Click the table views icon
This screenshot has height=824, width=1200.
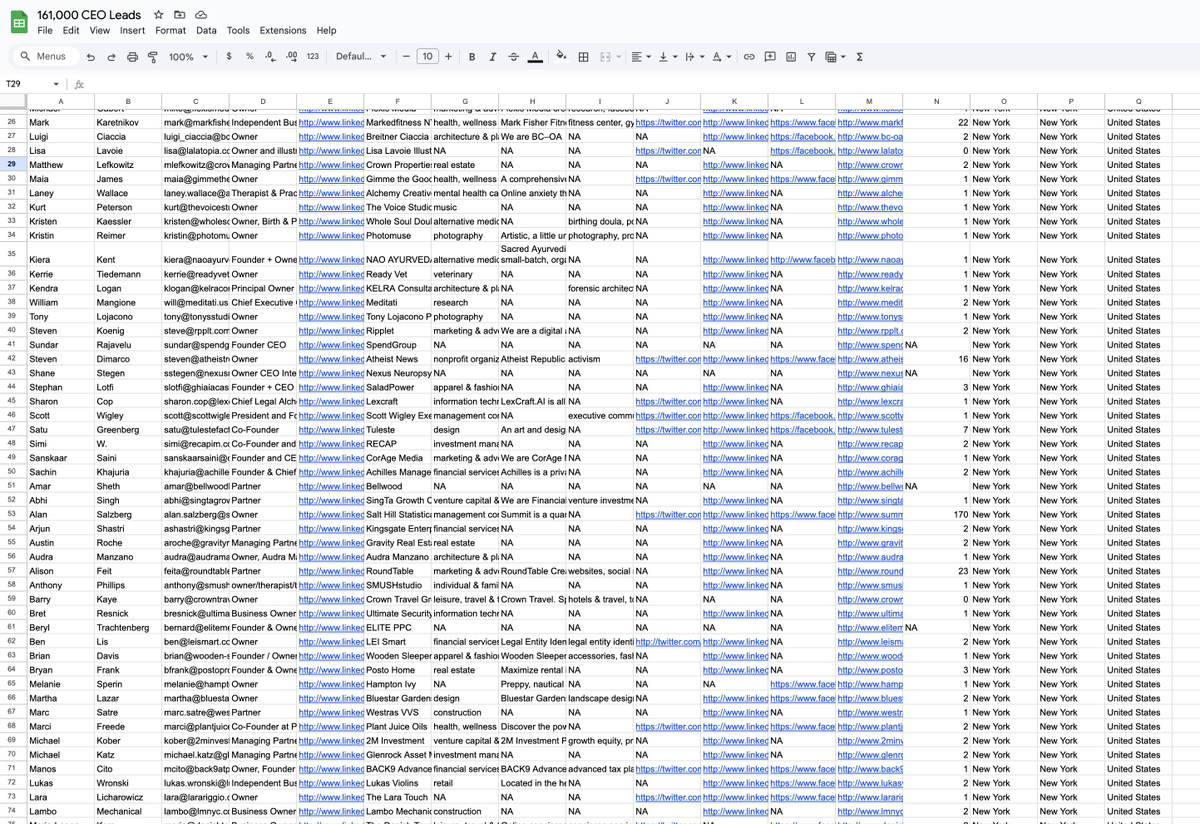click(x=830, y=57)
